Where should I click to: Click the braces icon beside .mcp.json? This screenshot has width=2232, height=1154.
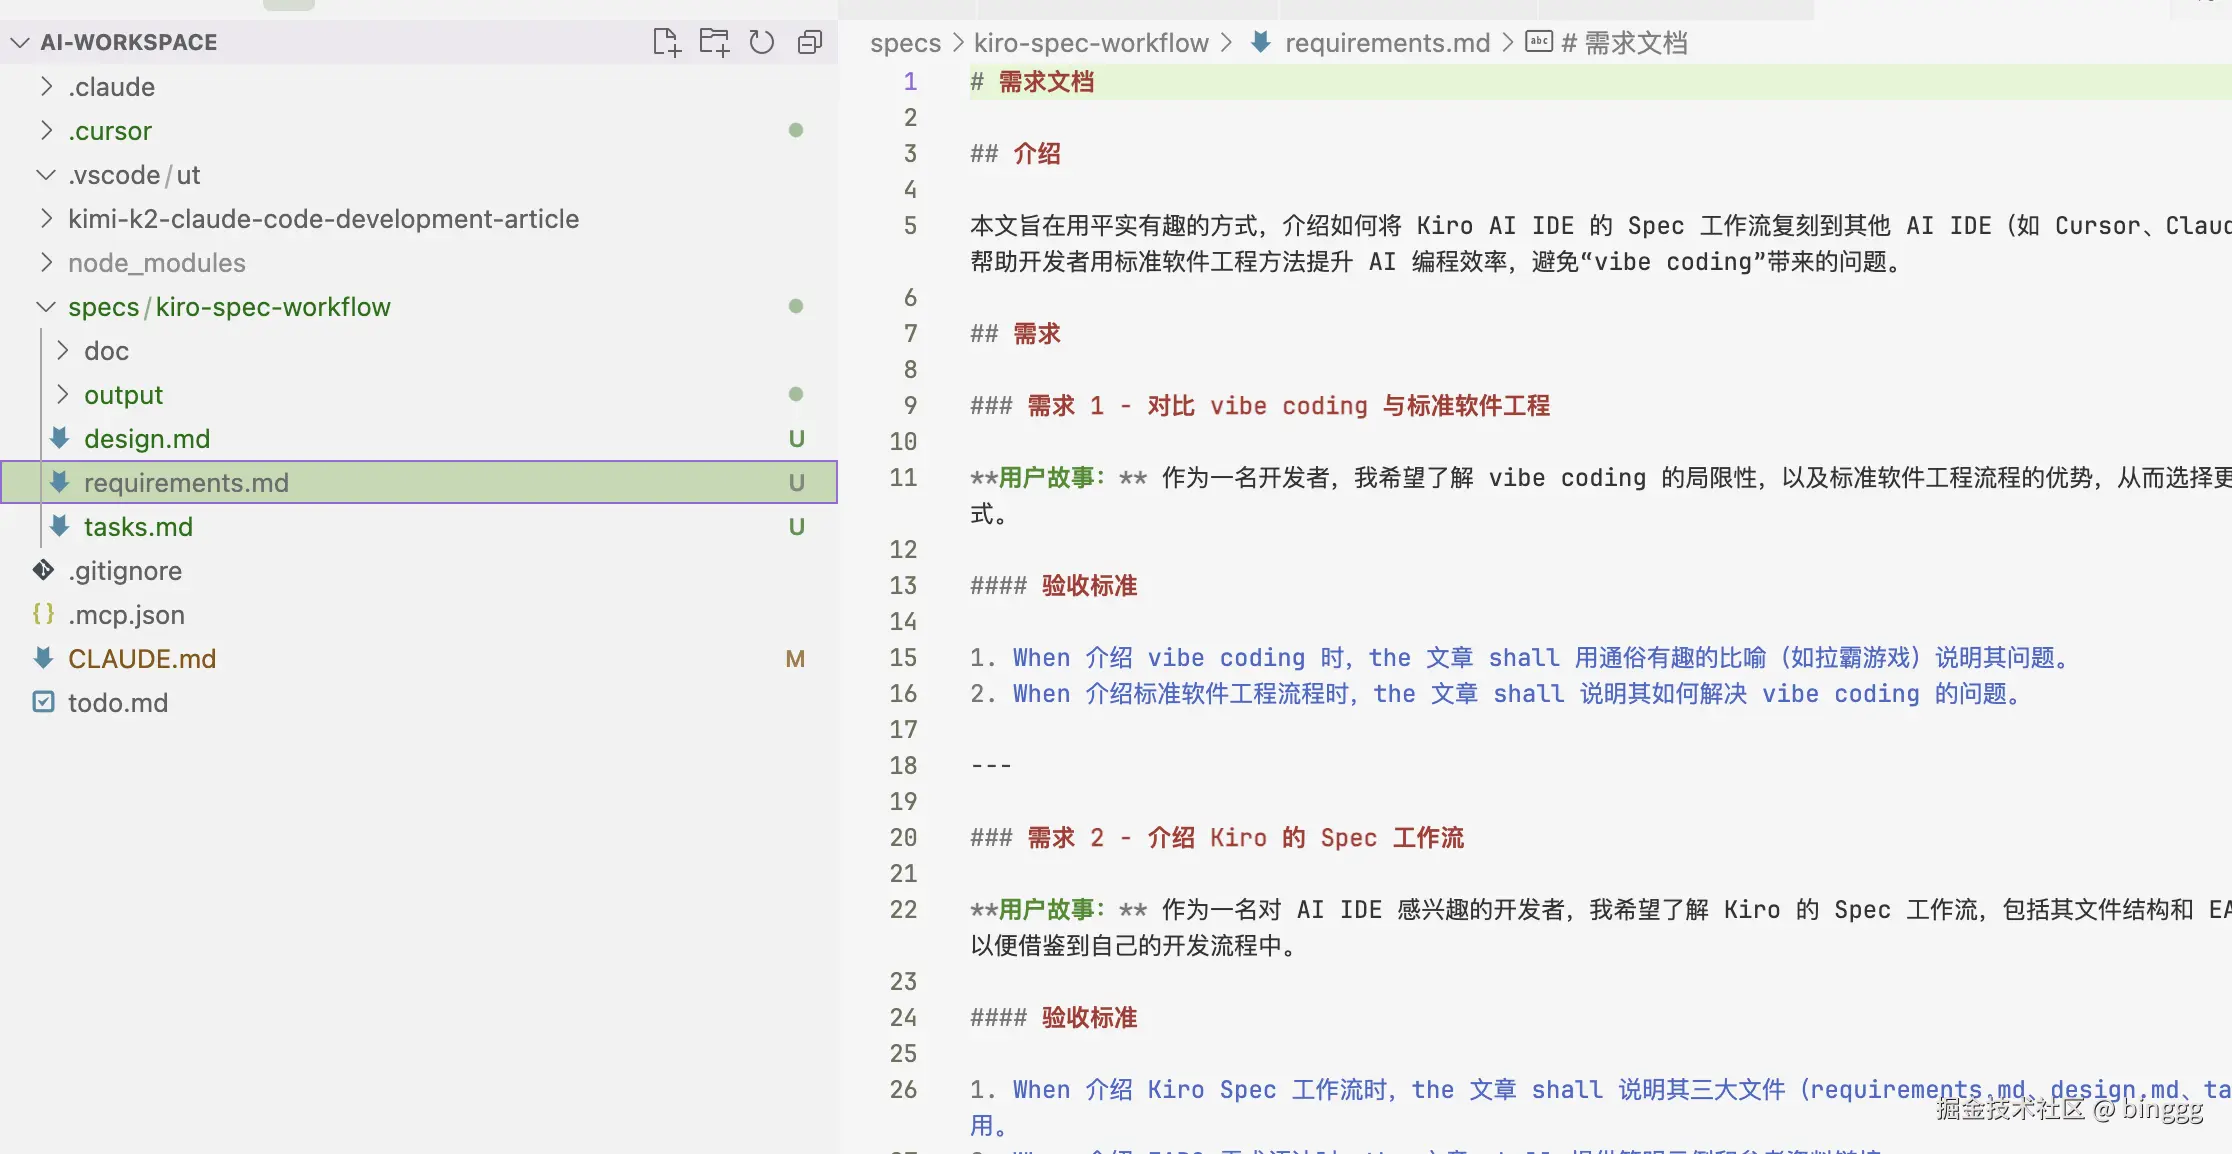click(43, 614)
